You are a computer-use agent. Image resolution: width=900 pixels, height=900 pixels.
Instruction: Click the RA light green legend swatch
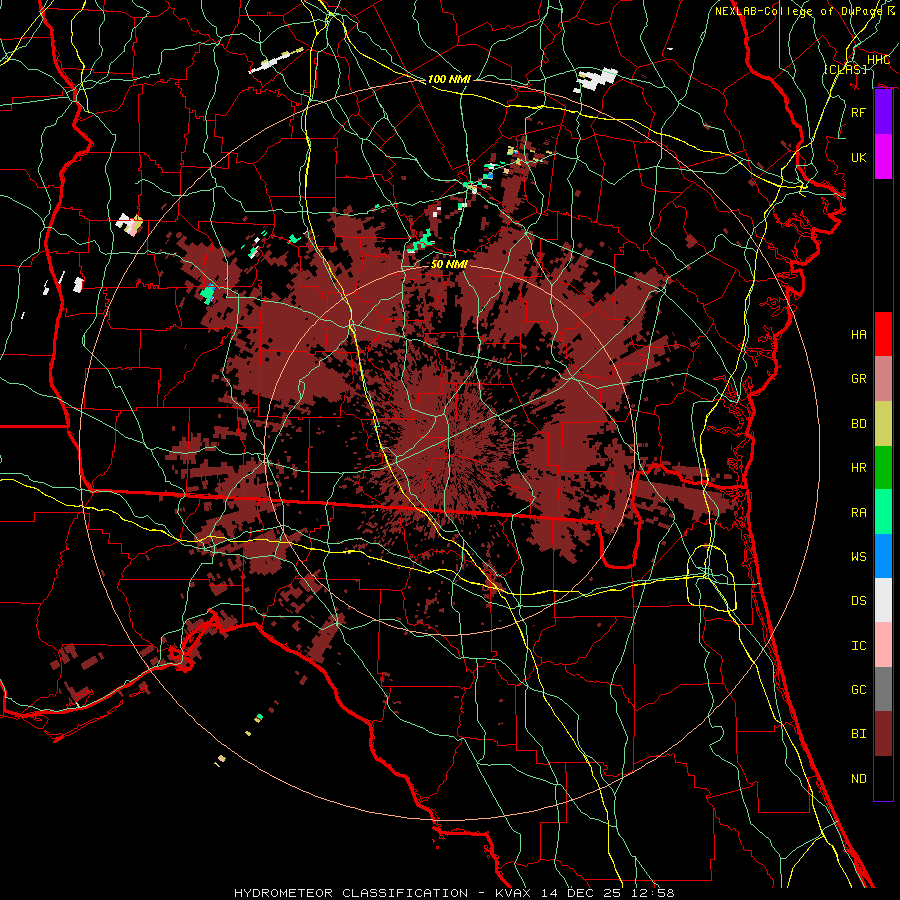coord(883,512)
